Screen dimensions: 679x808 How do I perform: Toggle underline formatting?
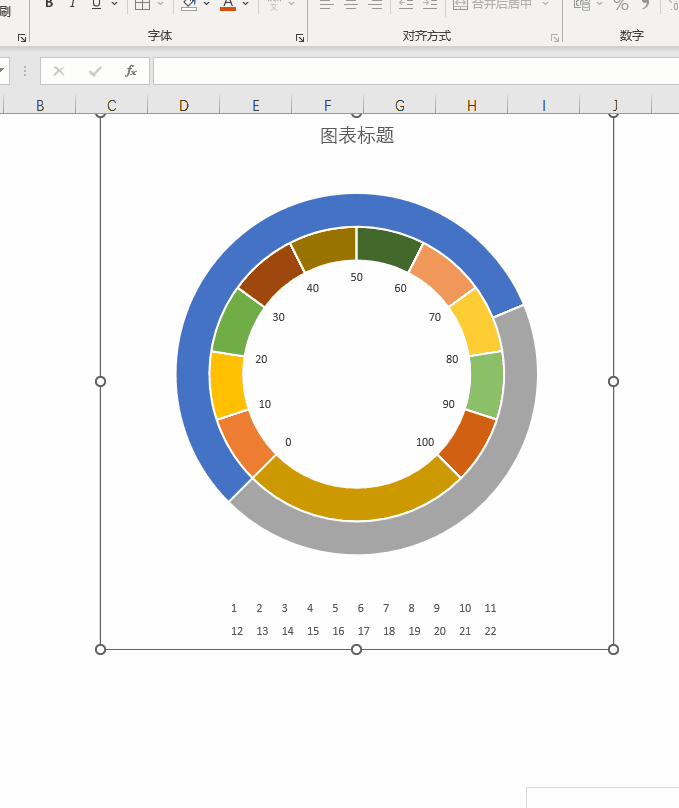[96, 4]
